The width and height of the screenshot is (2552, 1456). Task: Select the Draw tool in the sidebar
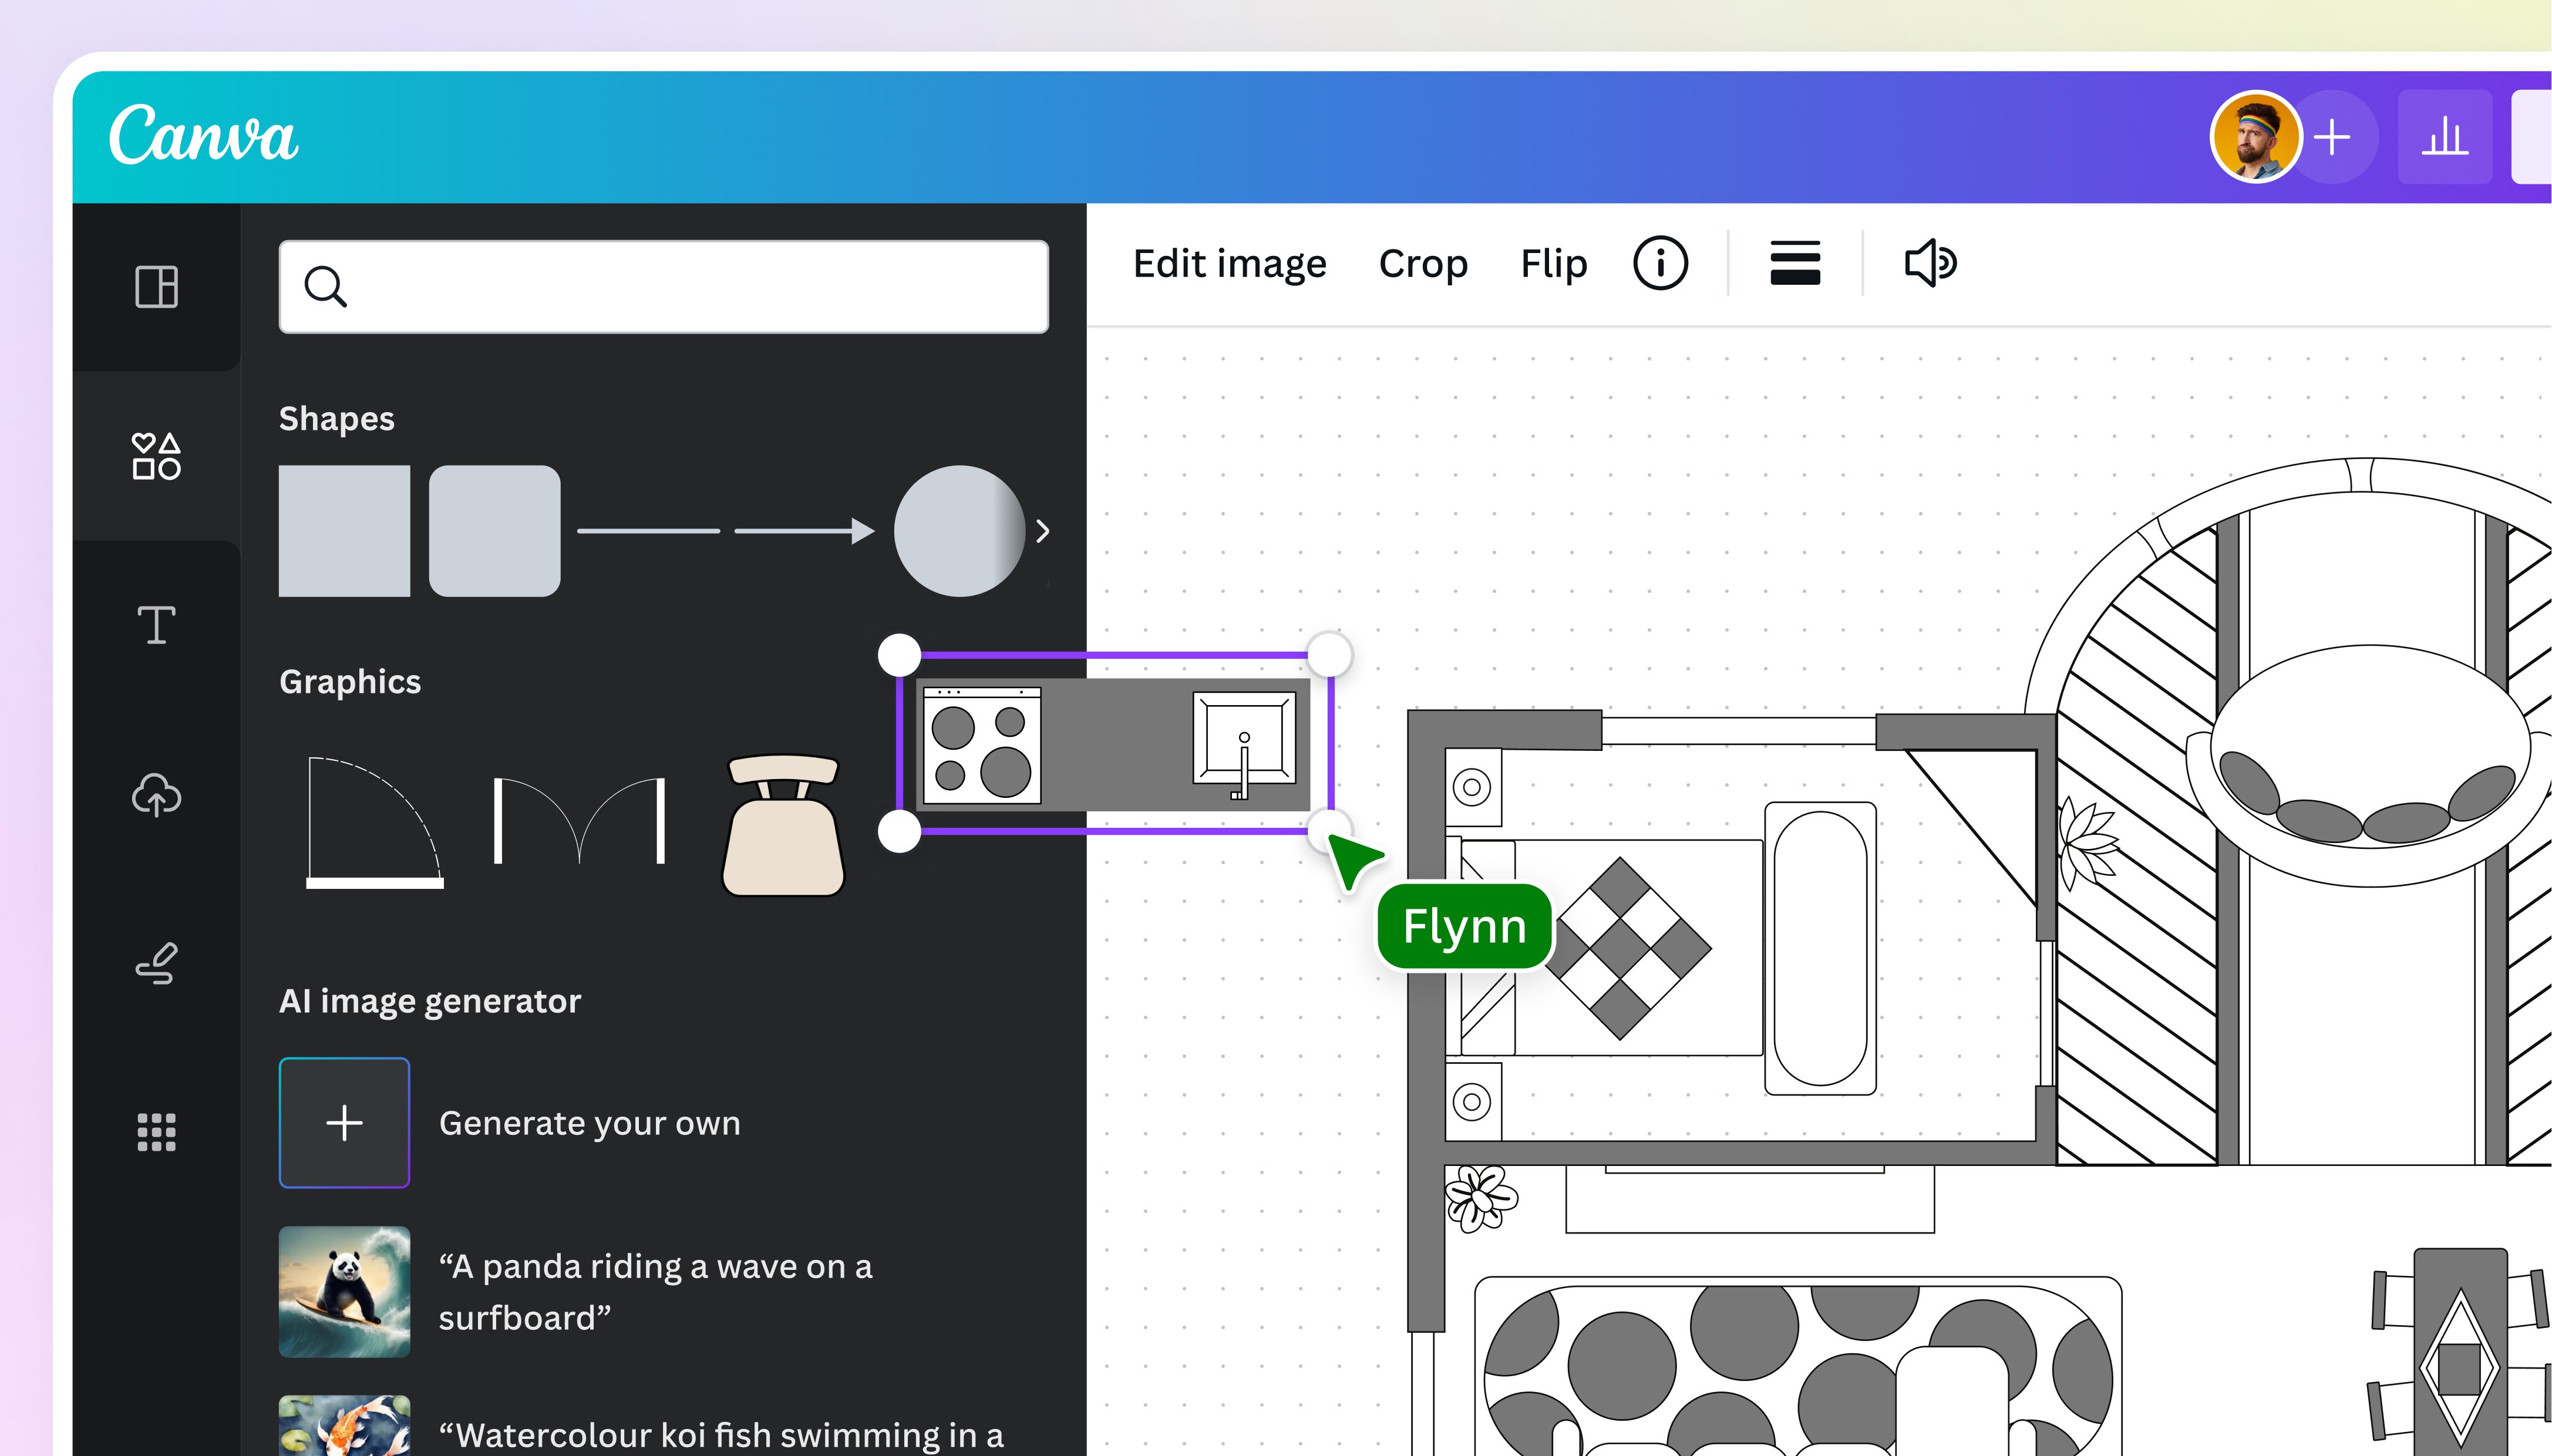click(x=156, y=963)
